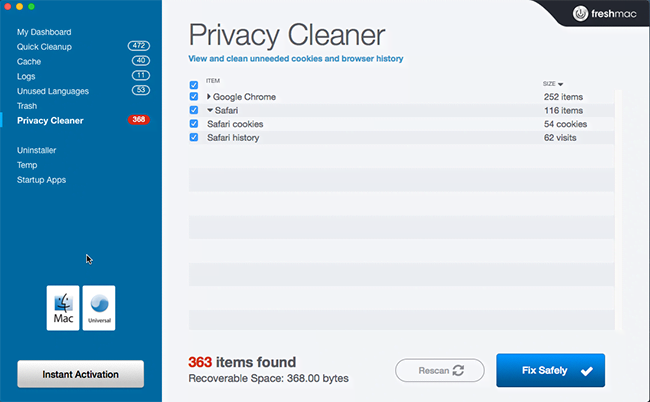
Task: Open the Uninstaller section
Action: pos(36,150)
